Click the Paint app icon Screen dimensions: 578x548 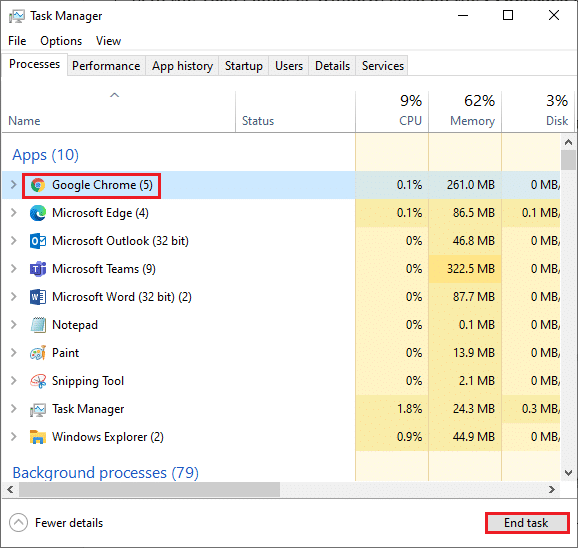tap(38, 353)
